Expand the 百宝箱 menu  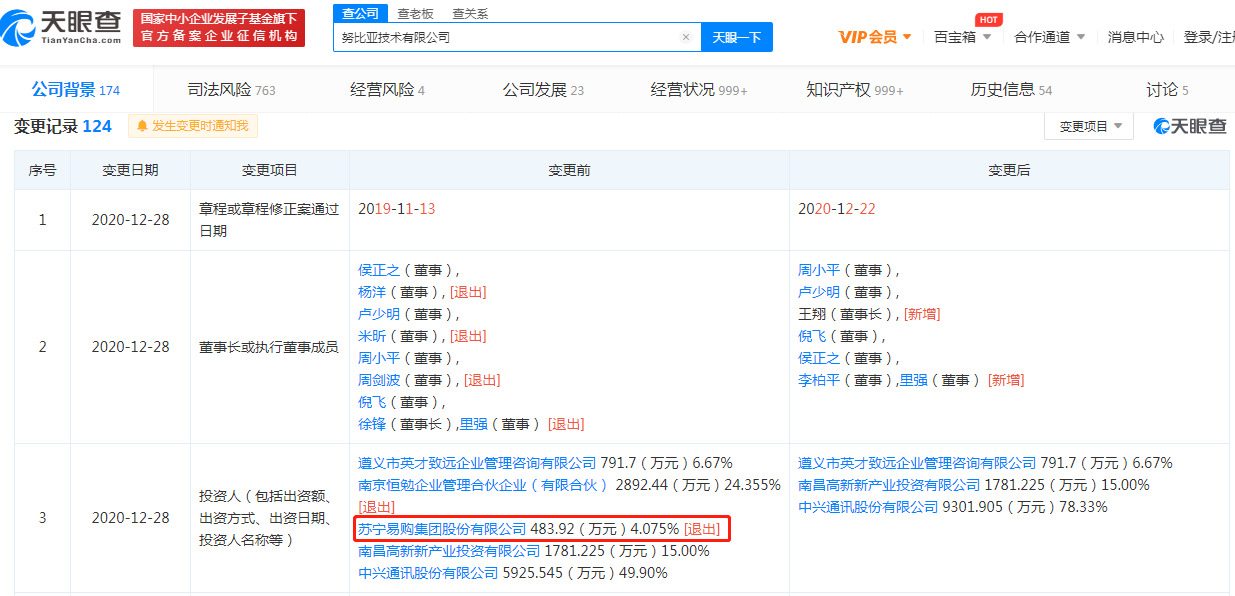962,37
